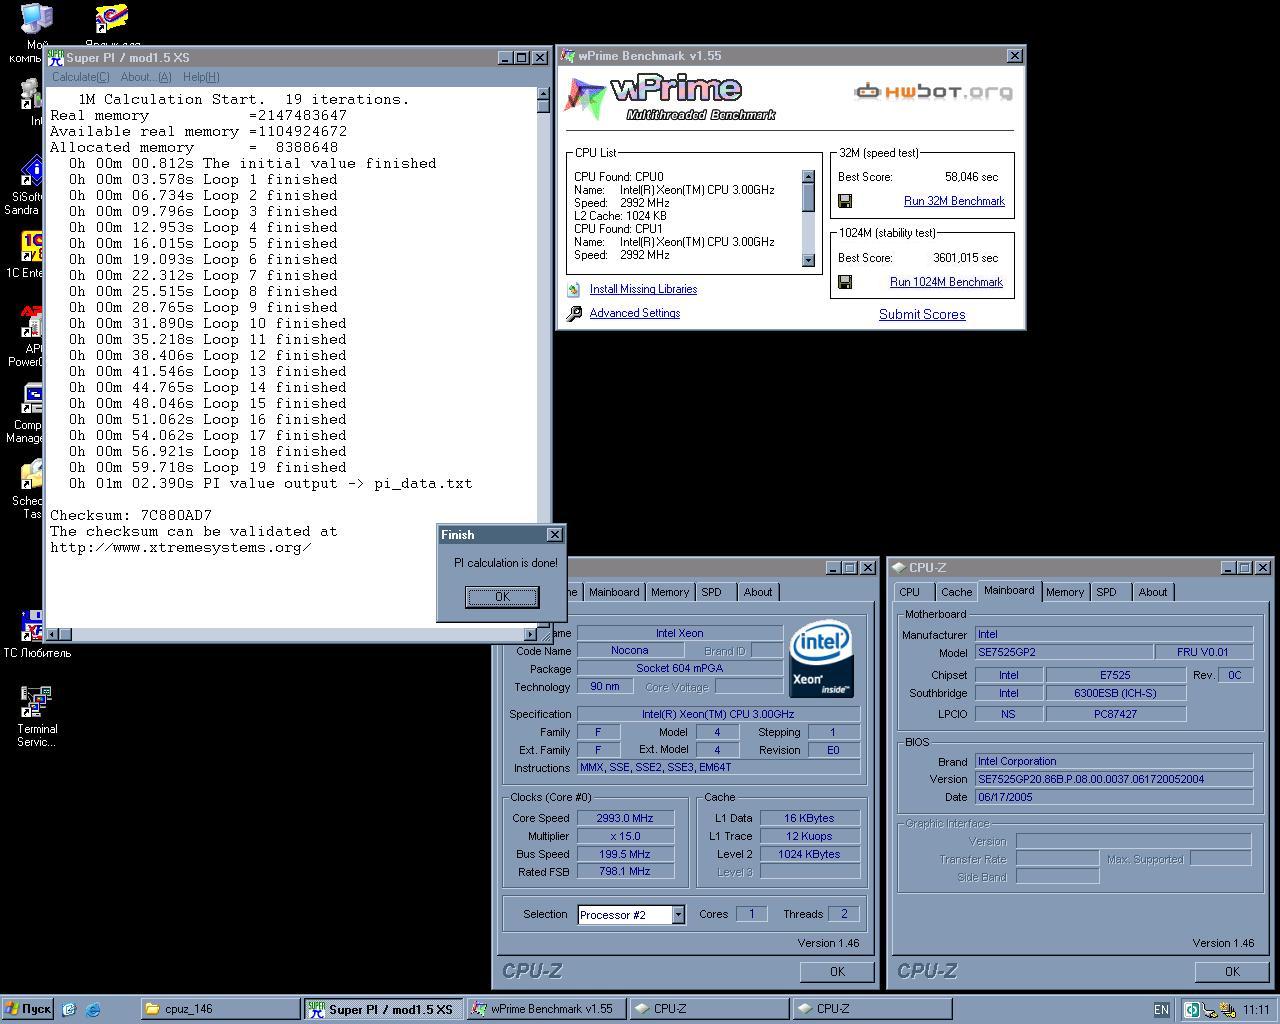The image size is (1280, 1024).
Task: Click Advanced Settings link
Action: (635, 313)
